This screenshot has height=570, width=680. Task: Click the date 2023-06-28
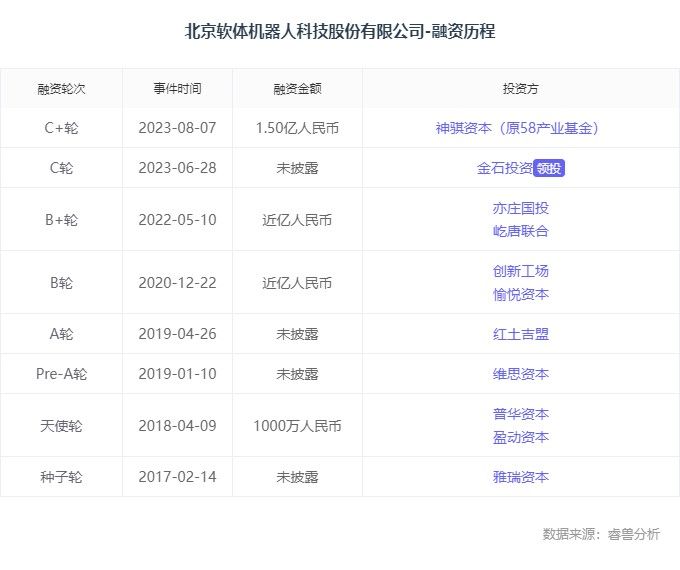(177, 168)
